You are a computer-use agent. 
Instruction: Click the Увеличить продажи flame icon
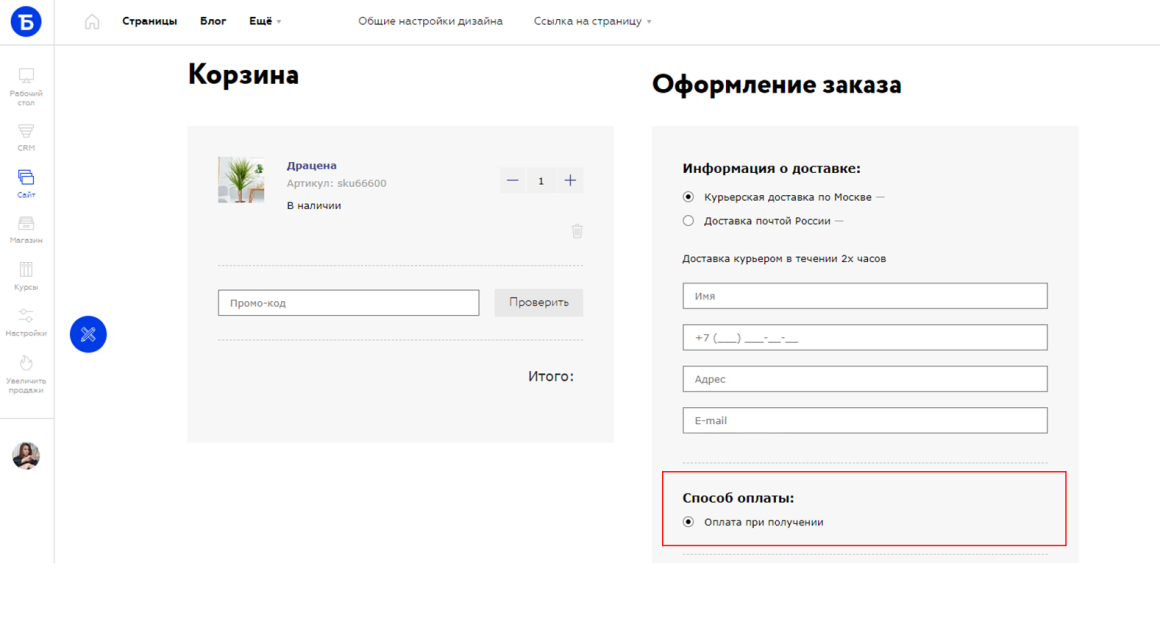coord(26,362)
